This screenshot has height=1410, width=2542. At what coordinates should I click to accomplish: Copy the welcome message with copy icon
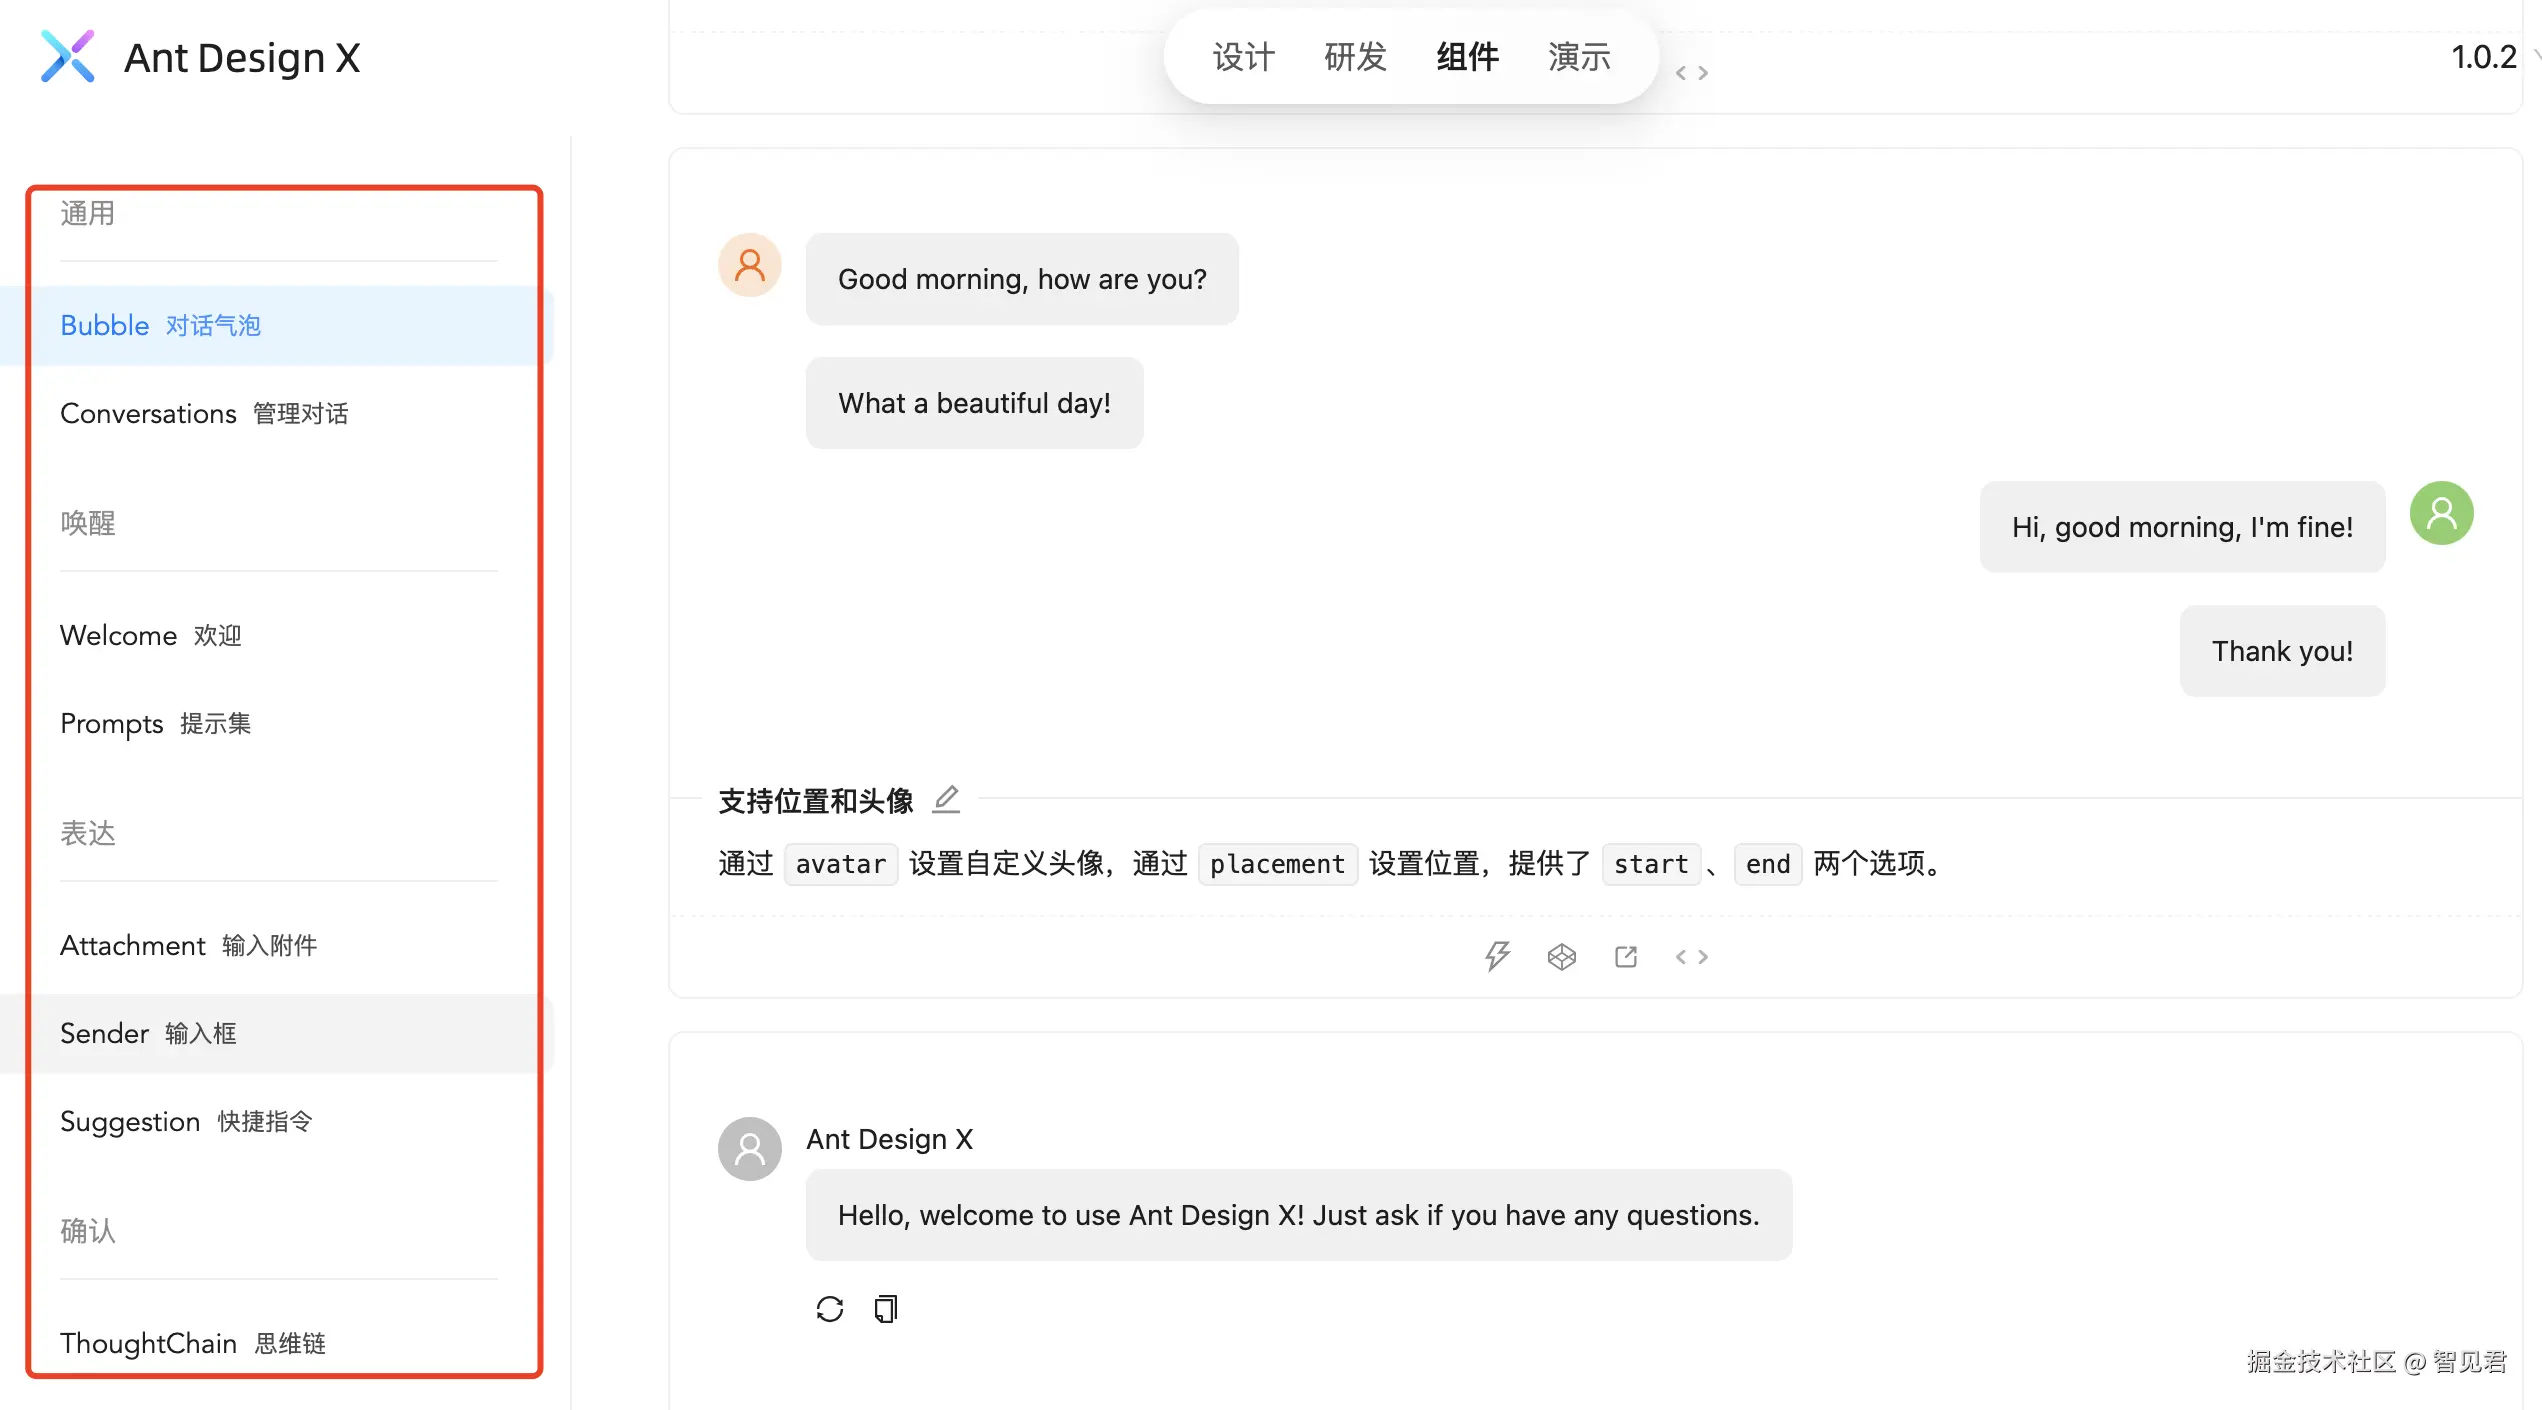tap(886, 1309)
